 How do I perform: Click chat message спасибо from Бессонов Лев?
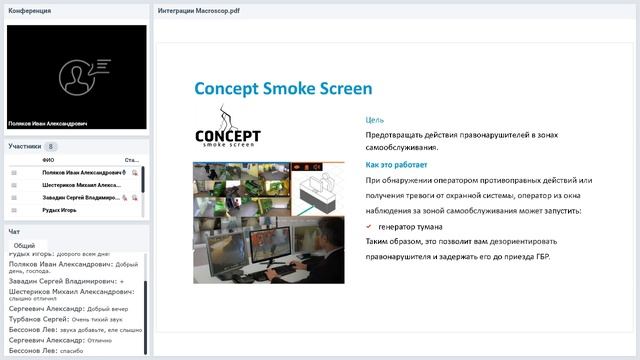point(46,351)
